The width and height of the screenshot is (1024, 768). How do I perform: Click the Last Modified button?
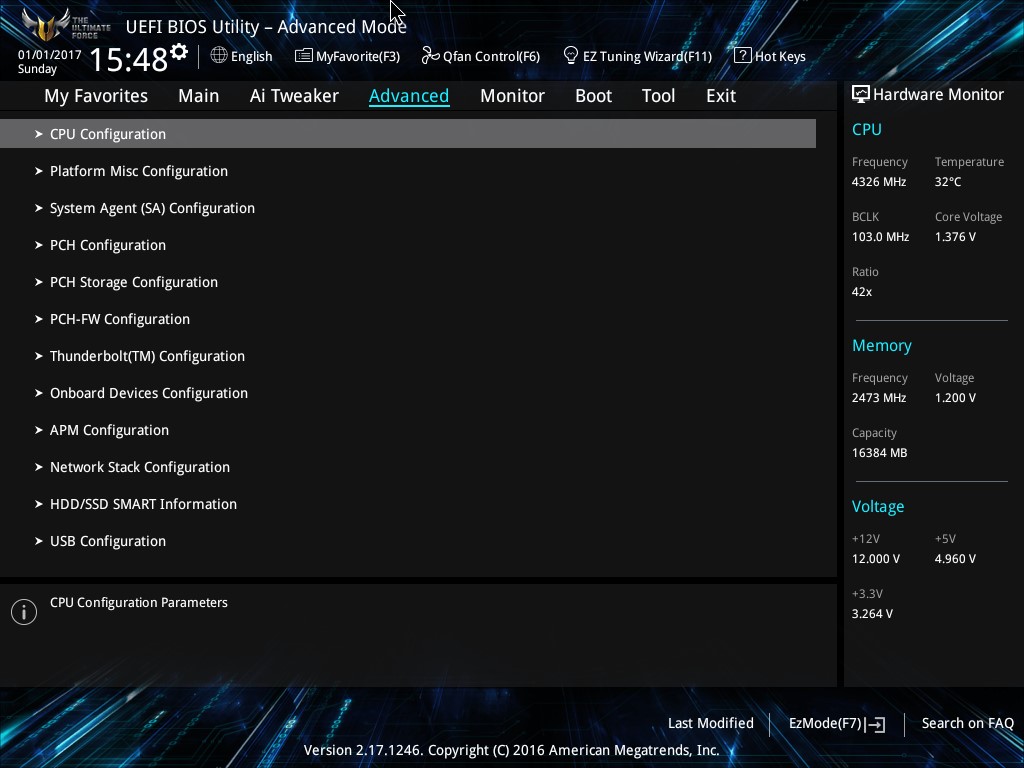pos(711,723)
